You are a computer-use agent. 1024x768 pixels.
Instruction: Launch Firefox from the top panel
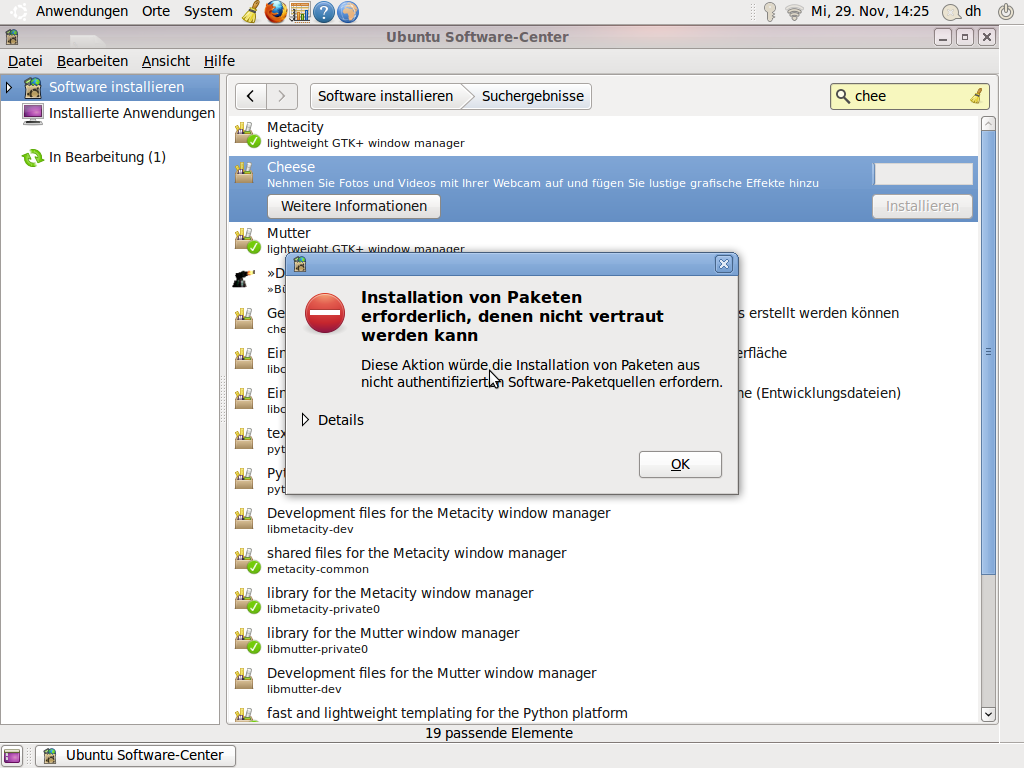coord(275,11)
